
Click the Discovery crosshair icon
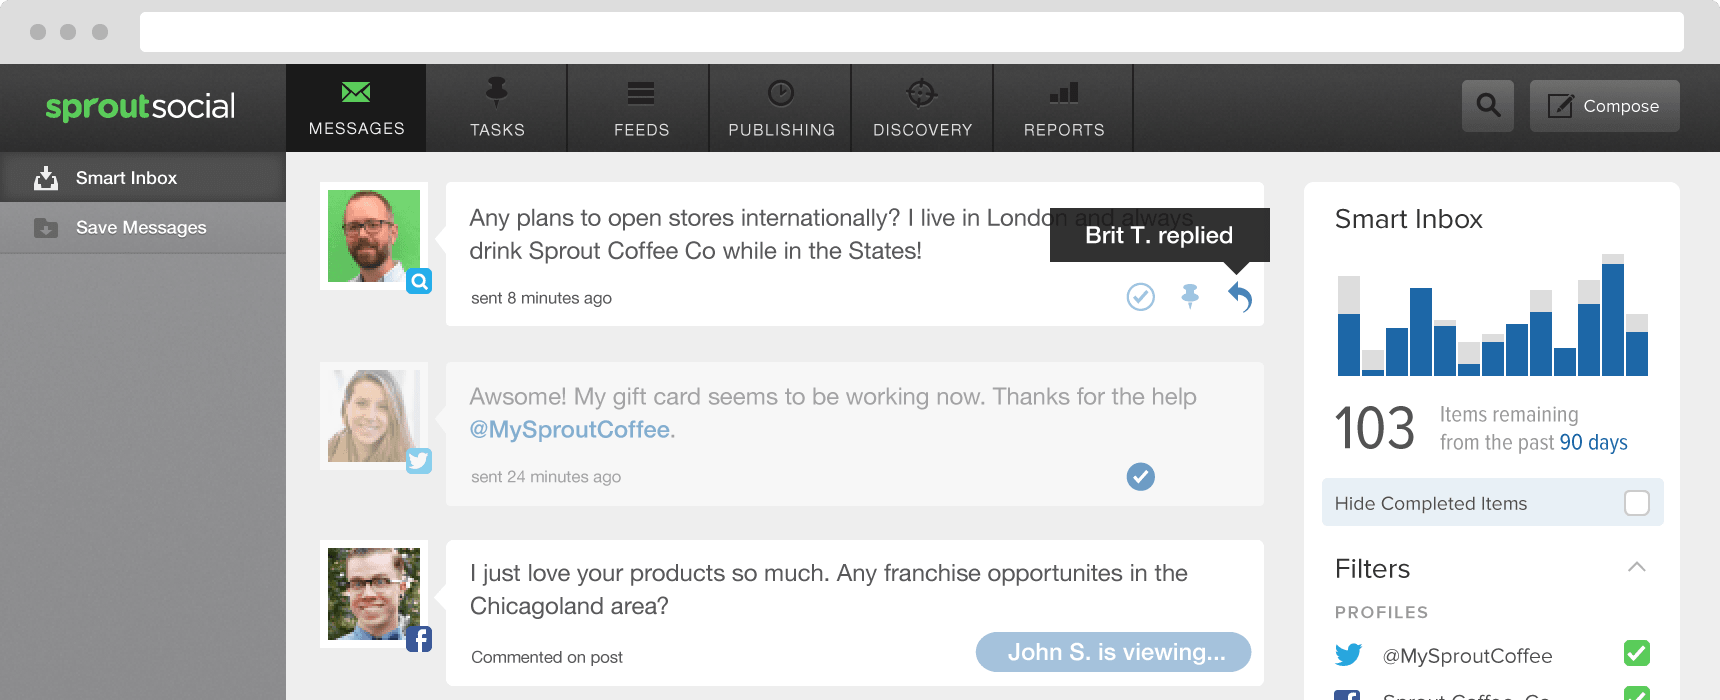point(921,93)
